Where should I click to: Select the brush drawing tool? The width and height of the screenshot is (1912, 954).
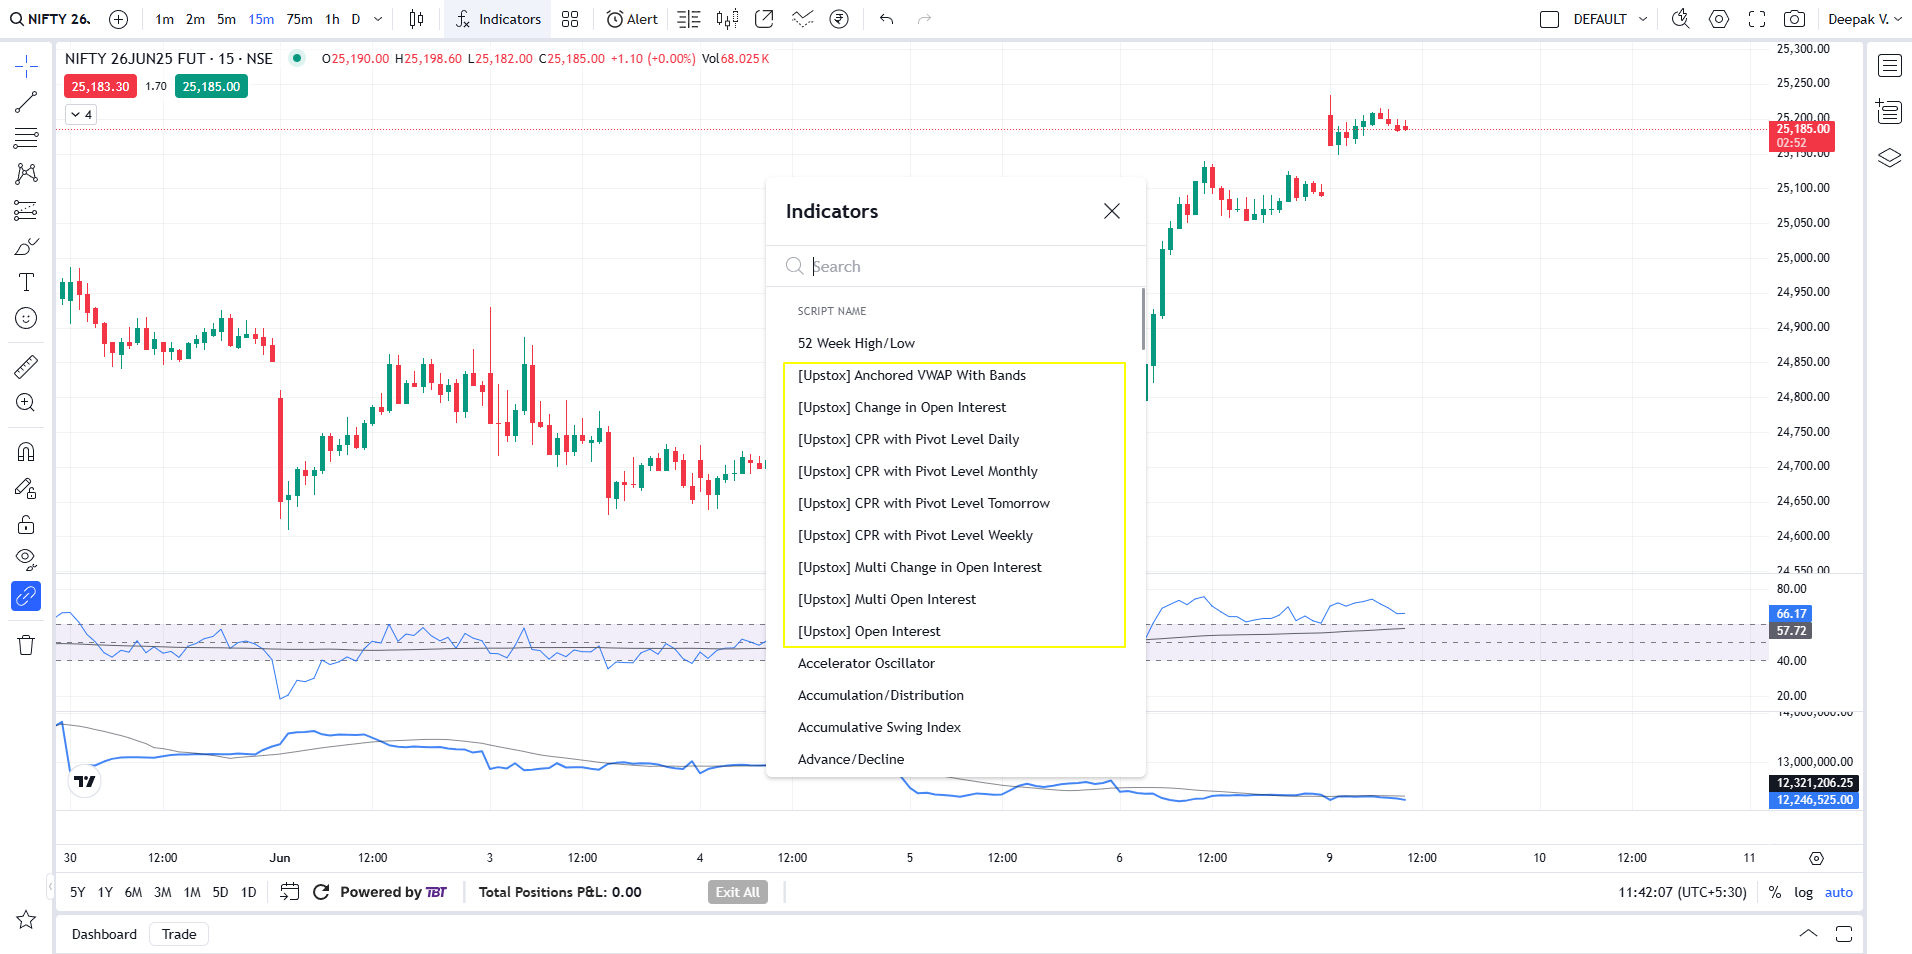26,246
